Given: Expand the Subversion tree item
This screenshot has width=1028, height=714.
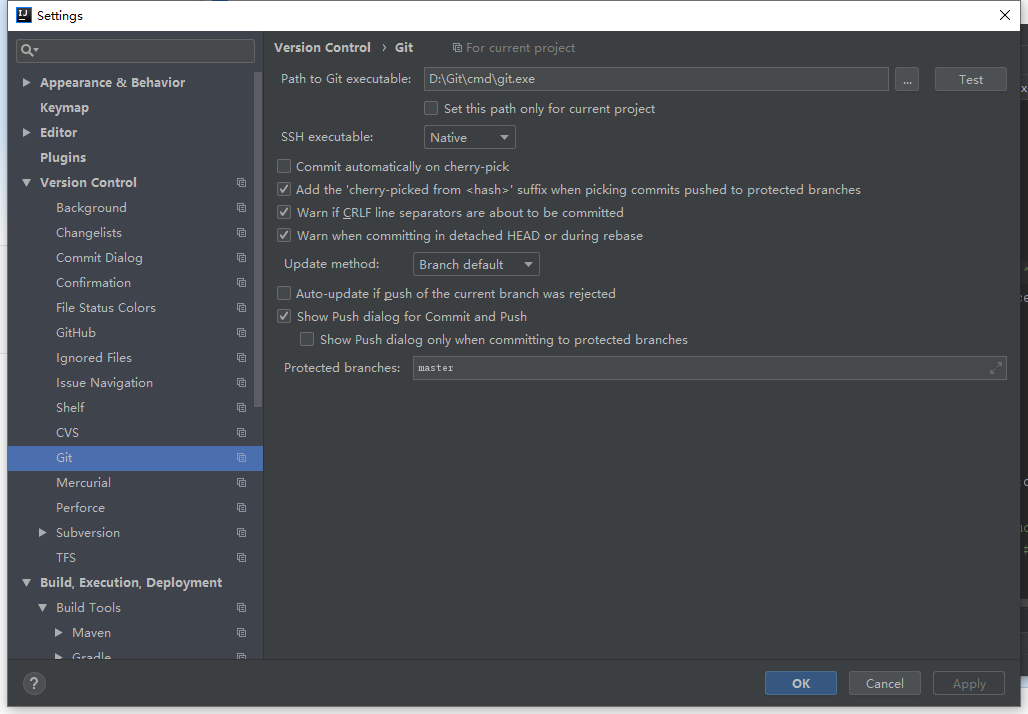Looking at the screenshot, I should click(41, 532).
